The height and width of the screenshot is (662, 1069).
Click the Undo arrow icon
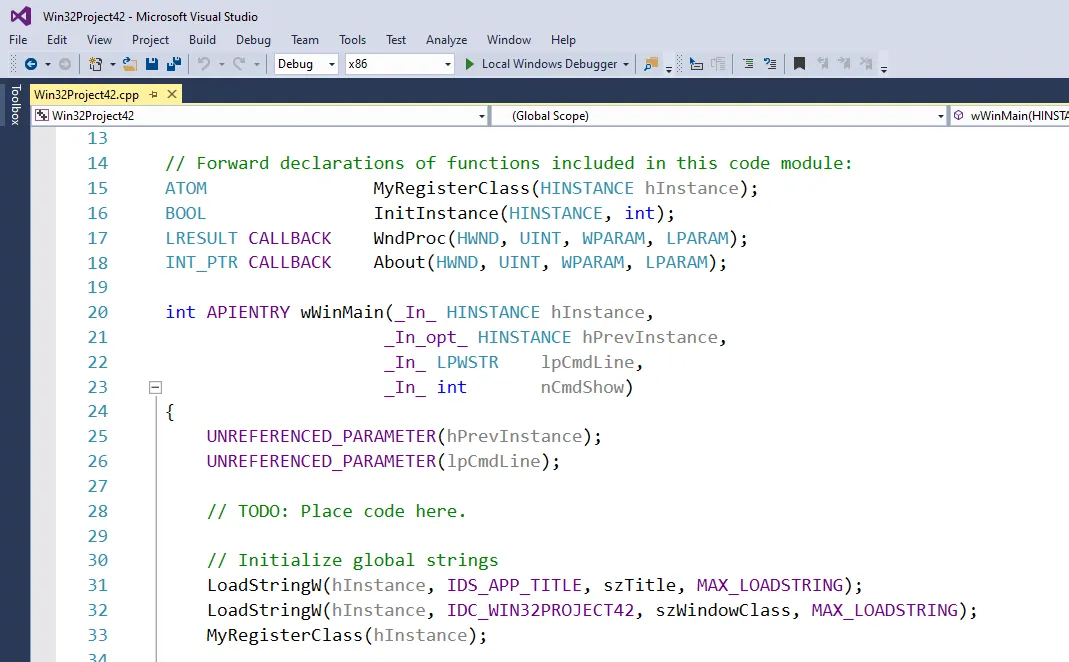pyautogui.click(x=204, y=64)
